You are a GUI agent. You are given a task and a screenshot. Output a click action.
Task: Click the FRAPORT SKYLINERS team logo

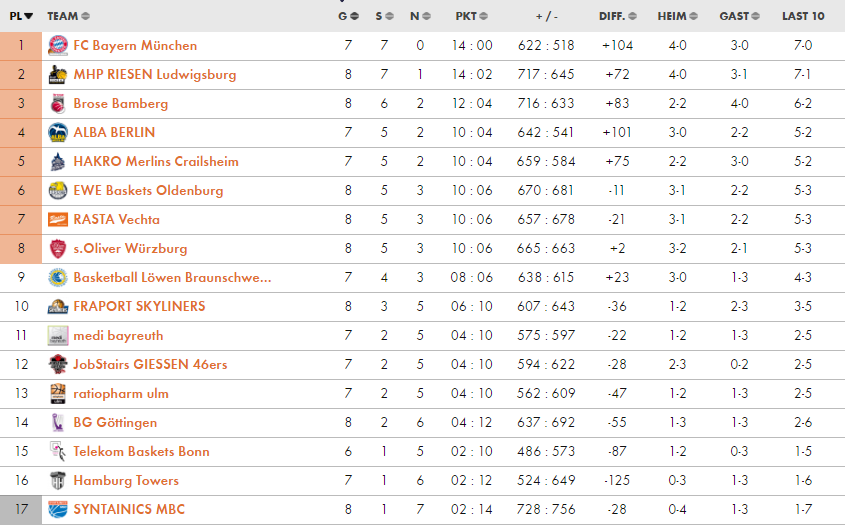(57, 306)
